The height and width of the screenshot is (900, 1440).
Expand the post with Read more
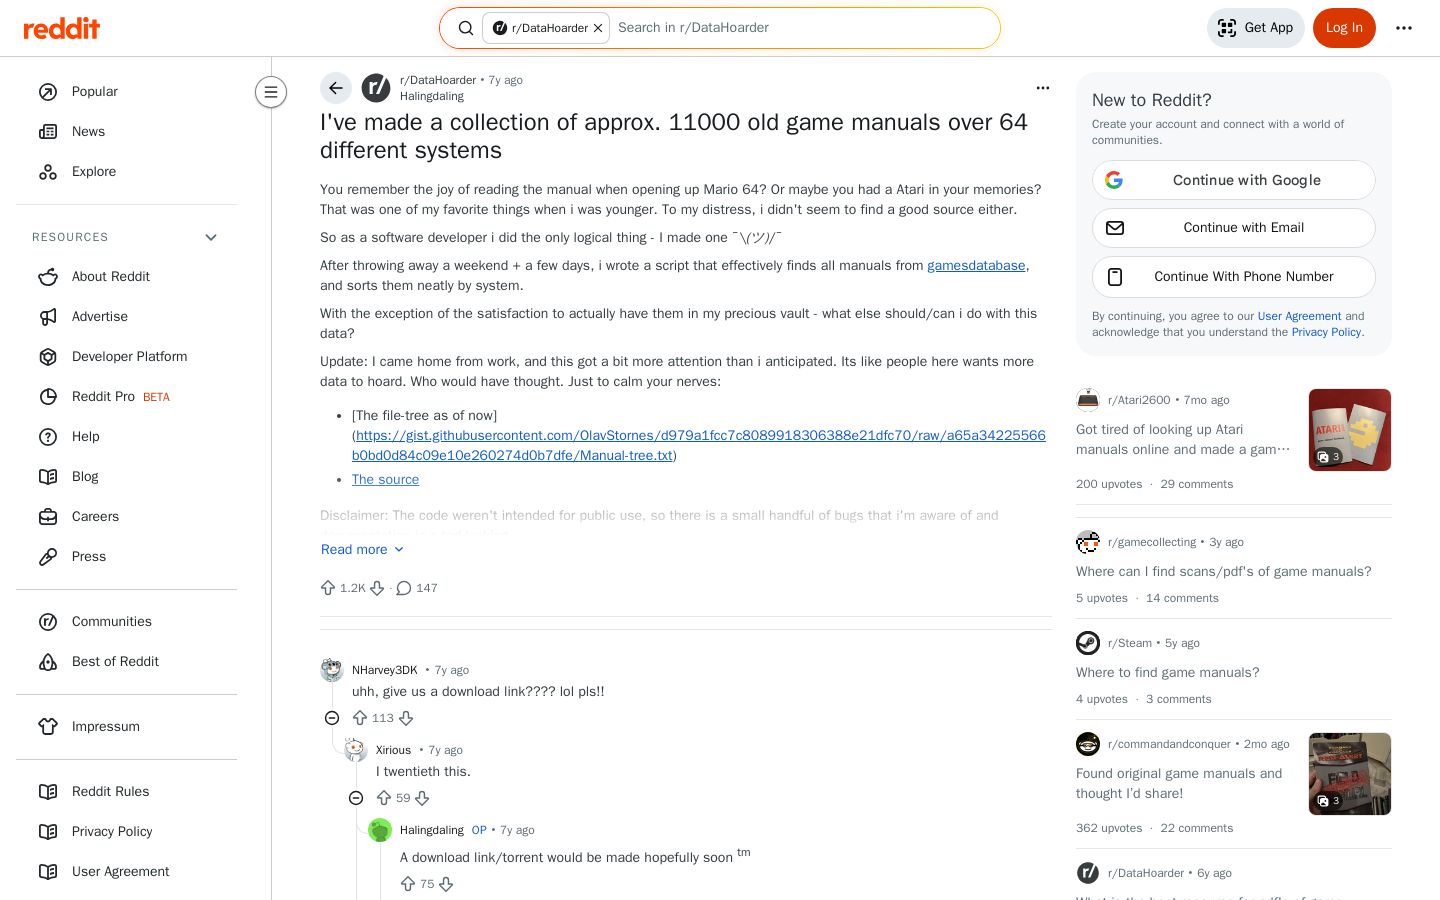(362, 549)
